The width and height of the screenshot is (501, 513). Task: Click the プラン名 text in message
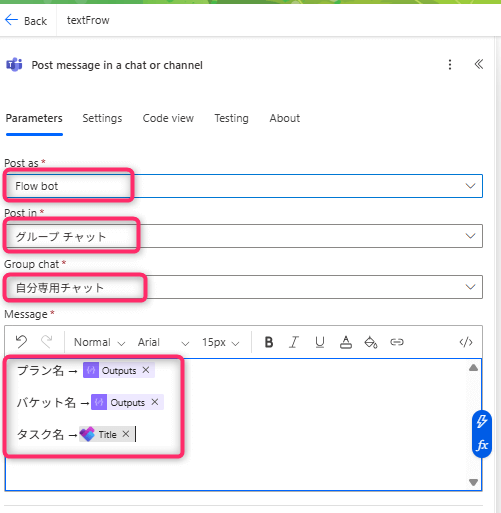tap(40, 370)
